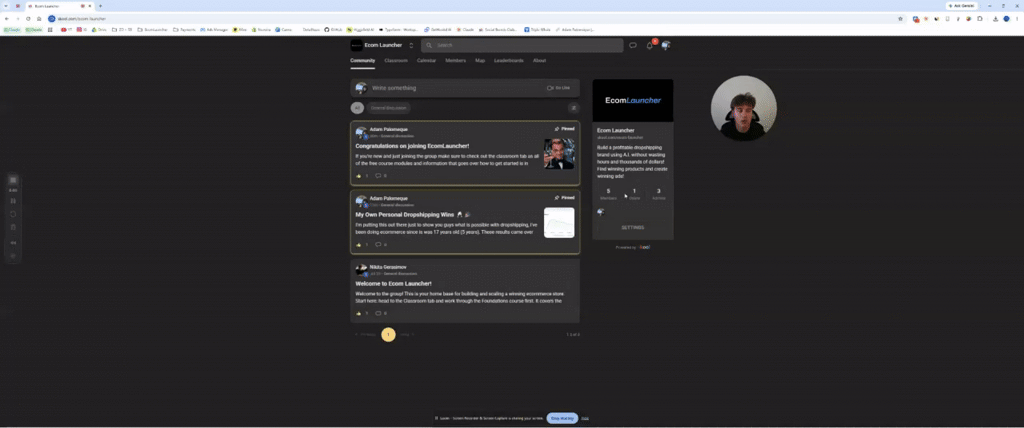Click Stop sharing in Loom screen share bar

tap(562, 418)
